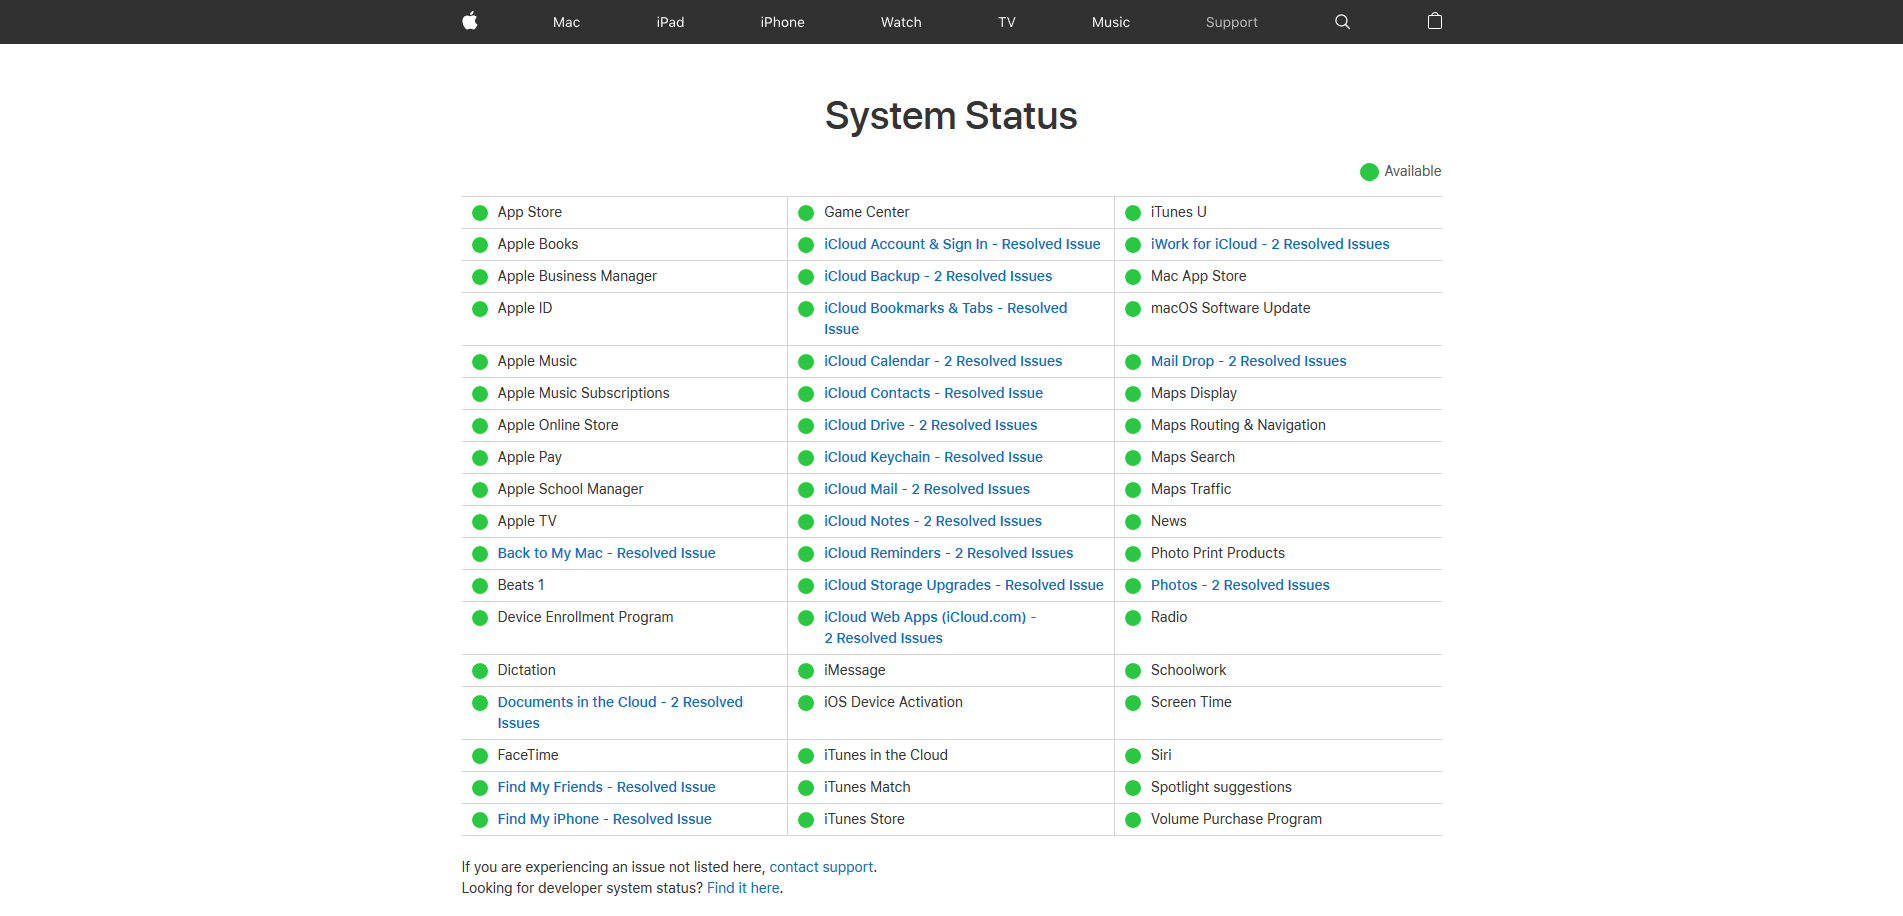This screenshot has width=1903, height=916.
Task: Click green status dot beside Mac App Store
Action: (x=1133, y=277)
